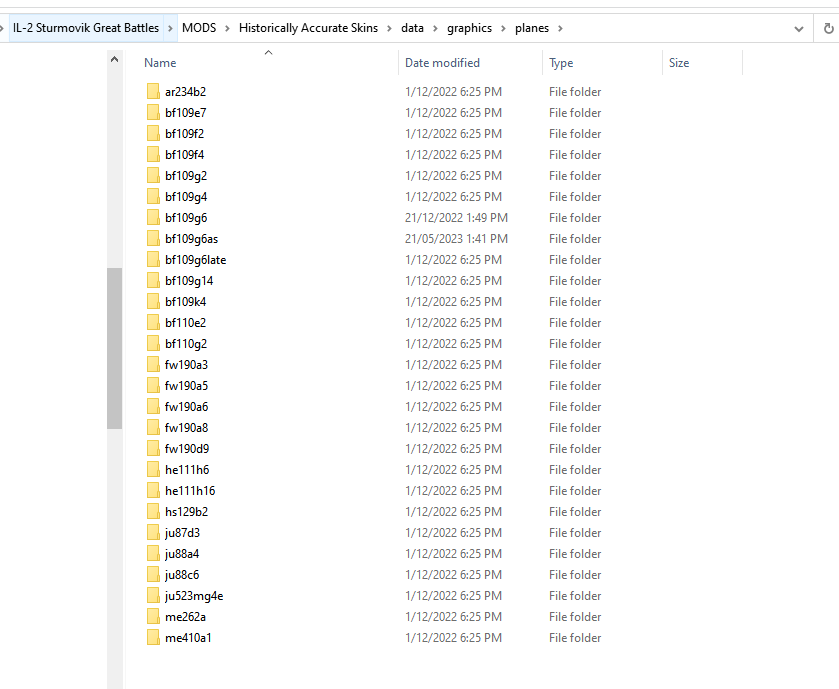
Task: Select the bf109g14 folder icon
Action: [x=153, y=280]
